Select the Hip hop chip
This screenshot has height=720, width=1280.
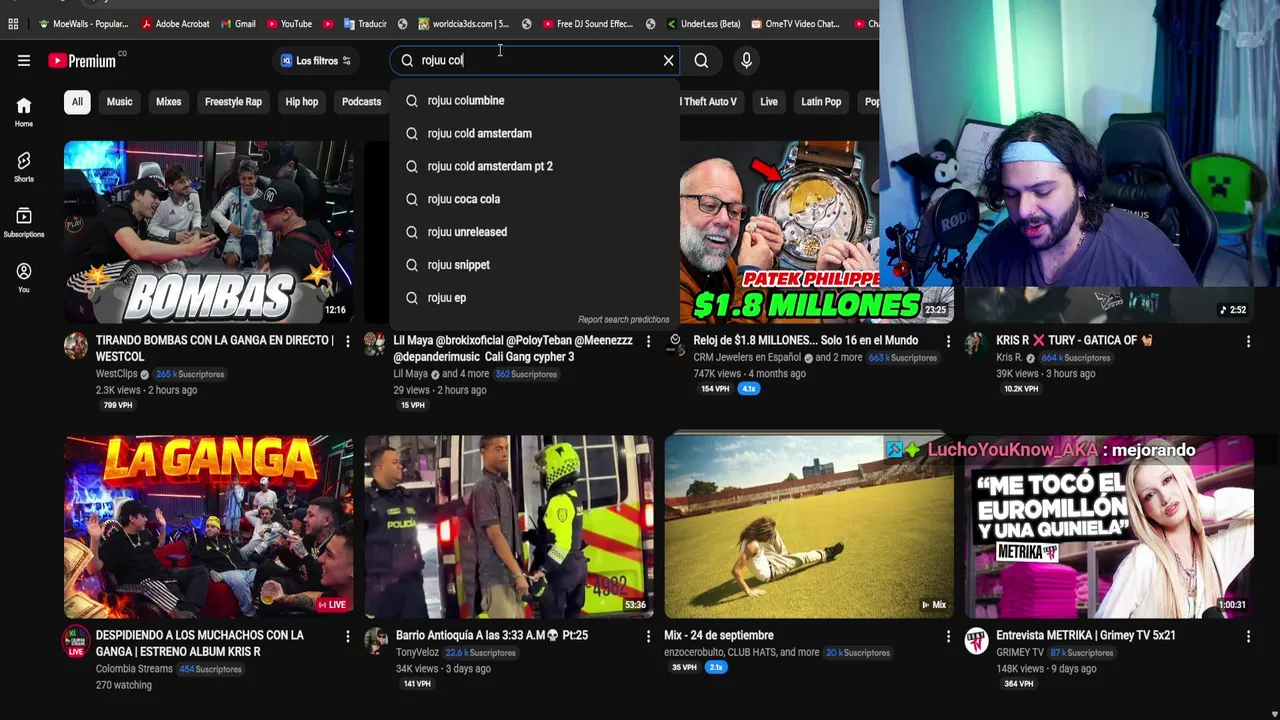[x=301, y=101]
